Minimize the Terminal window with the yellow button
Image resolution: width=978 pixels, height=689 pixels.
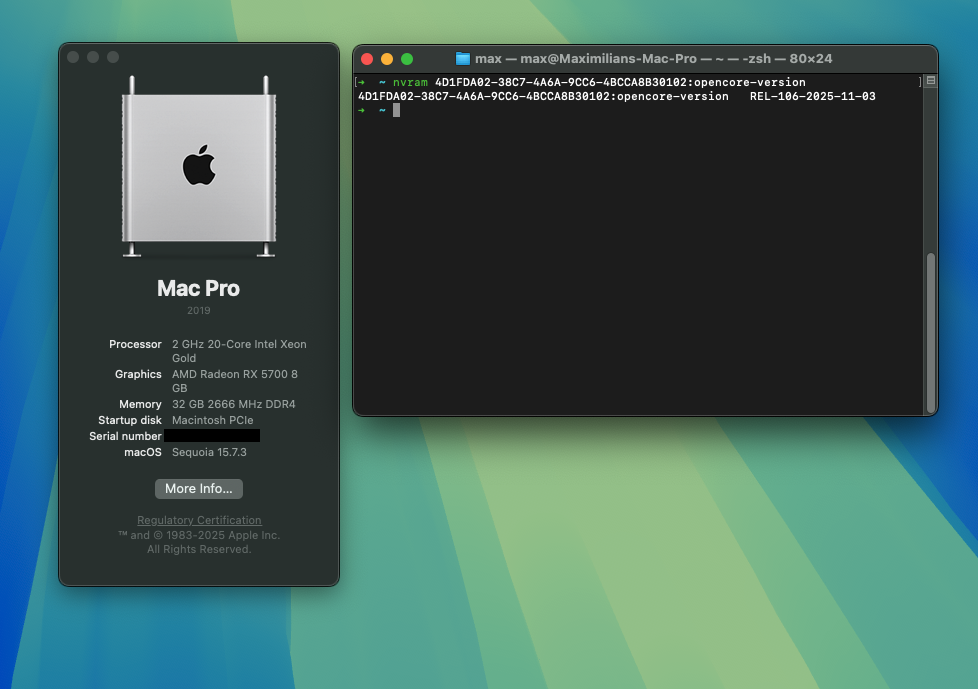387,59
